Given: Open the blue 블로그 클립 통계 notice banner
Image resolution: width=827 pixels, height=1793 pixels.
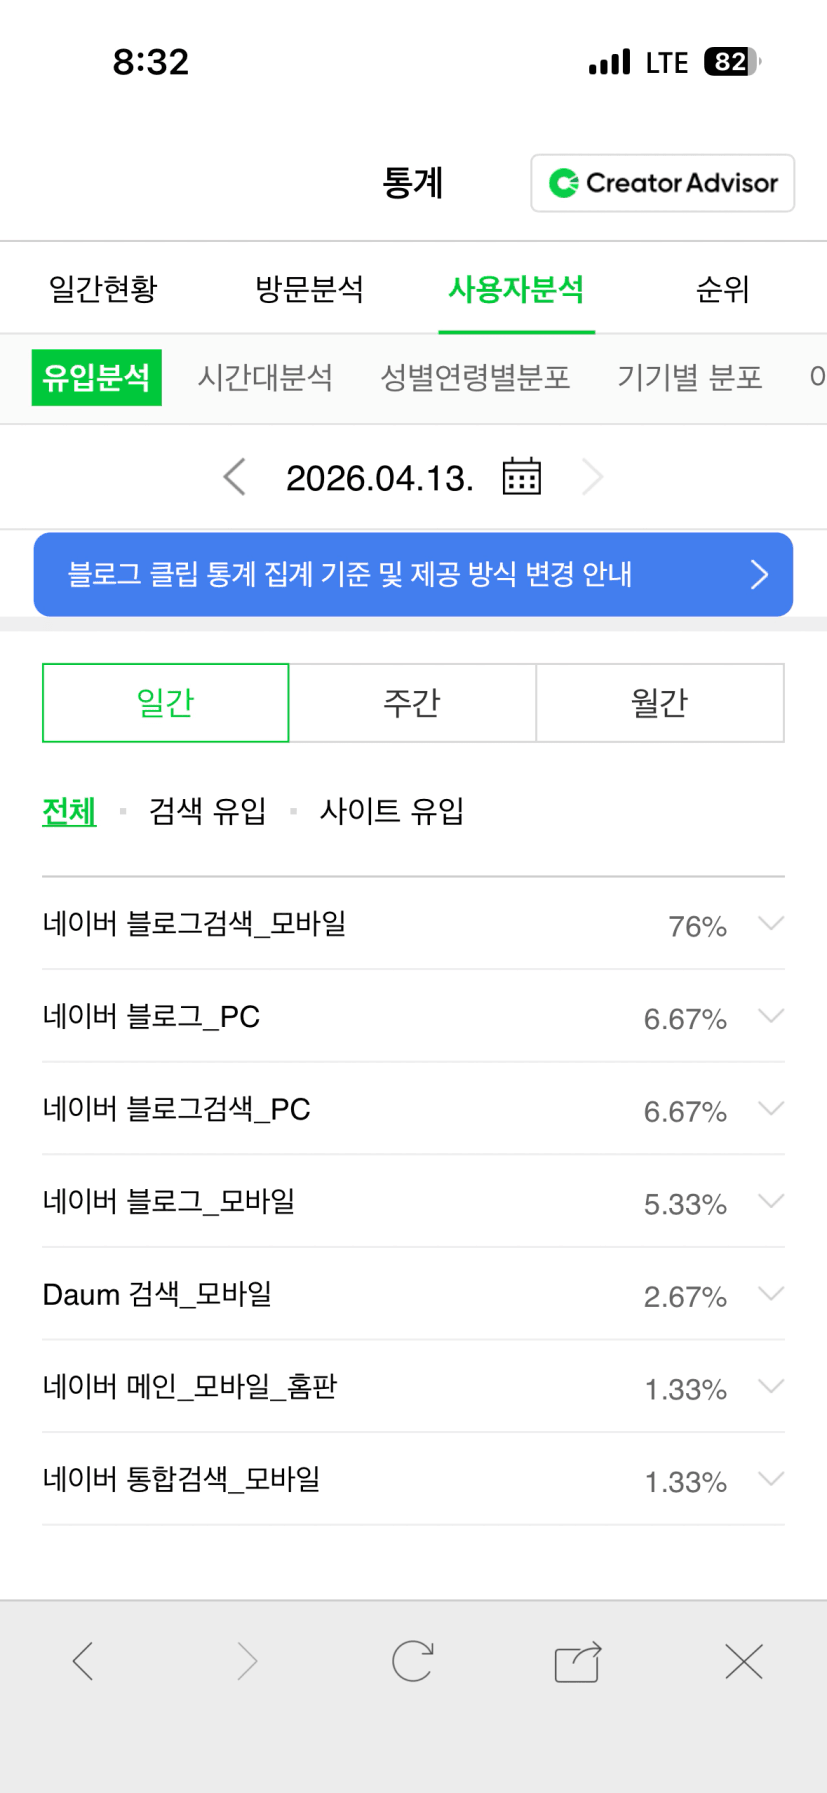Looking at the screenshot, I should 413,574.
